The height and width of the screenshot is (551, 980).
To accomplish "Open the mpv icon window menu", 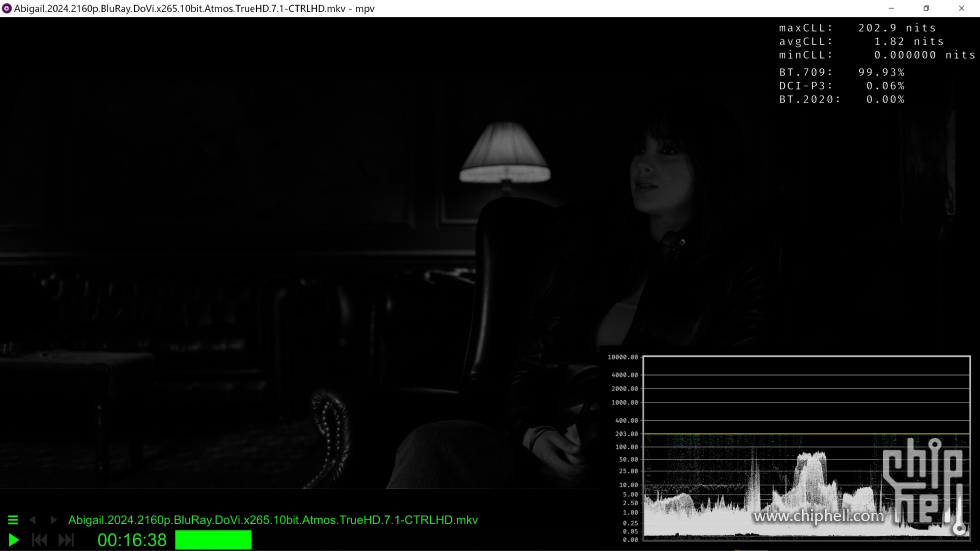I will pos(7,8).
